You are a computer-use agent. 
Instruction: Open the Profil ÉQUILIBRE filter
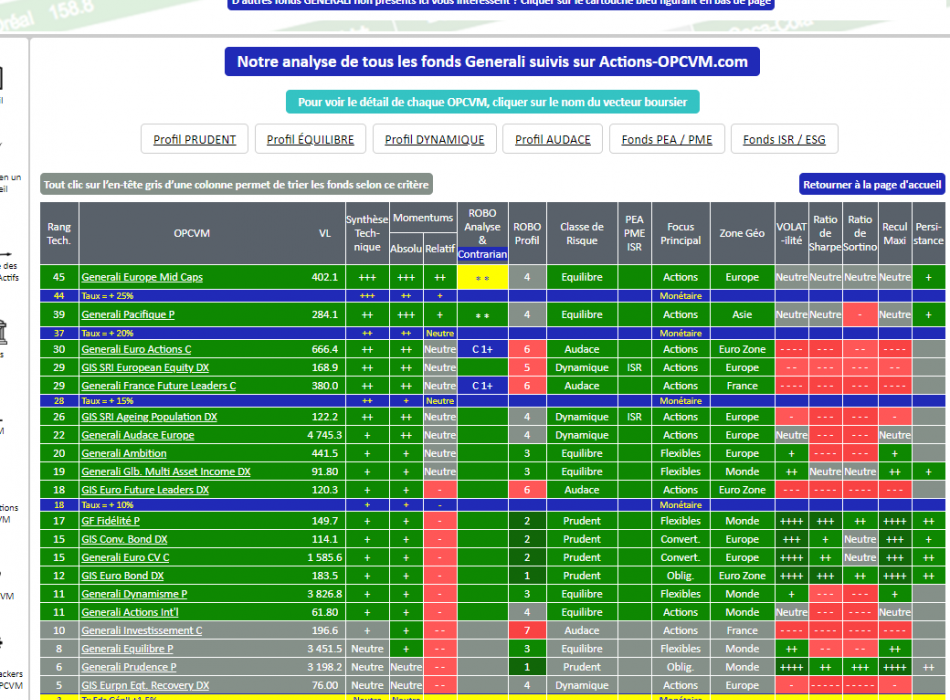pos(310,139)
